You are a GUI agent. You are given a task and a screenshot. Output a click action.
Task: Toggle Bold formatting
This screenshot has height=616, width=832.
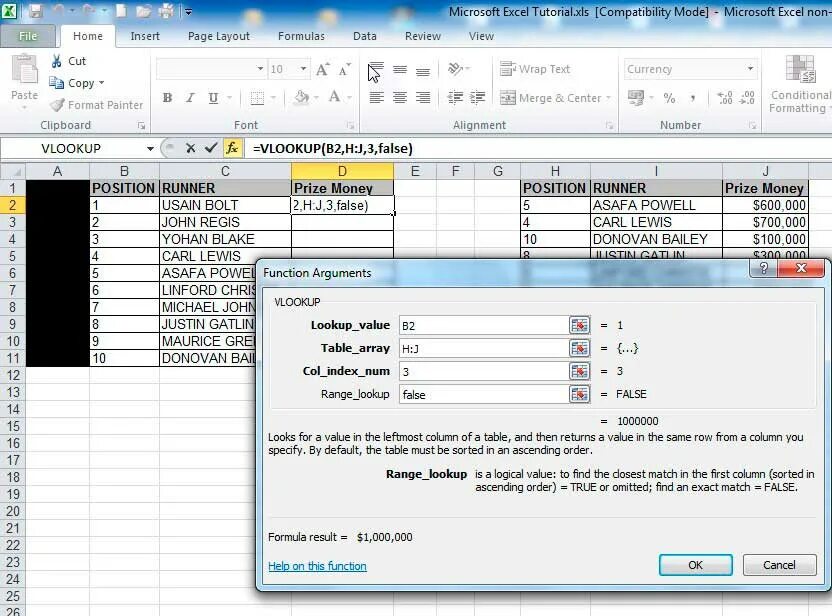(168, 98)
